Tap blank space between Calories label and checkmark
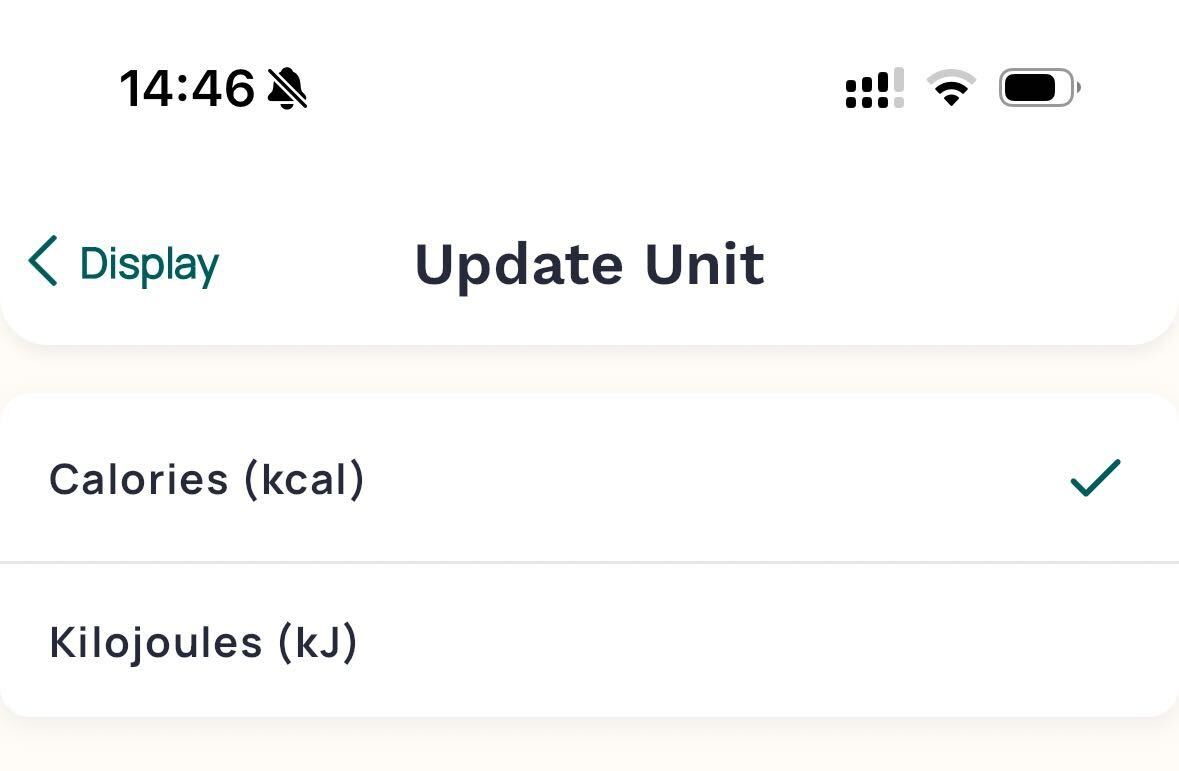Image resolution: width=1179 pixels, height=771 pixels. 700,479
